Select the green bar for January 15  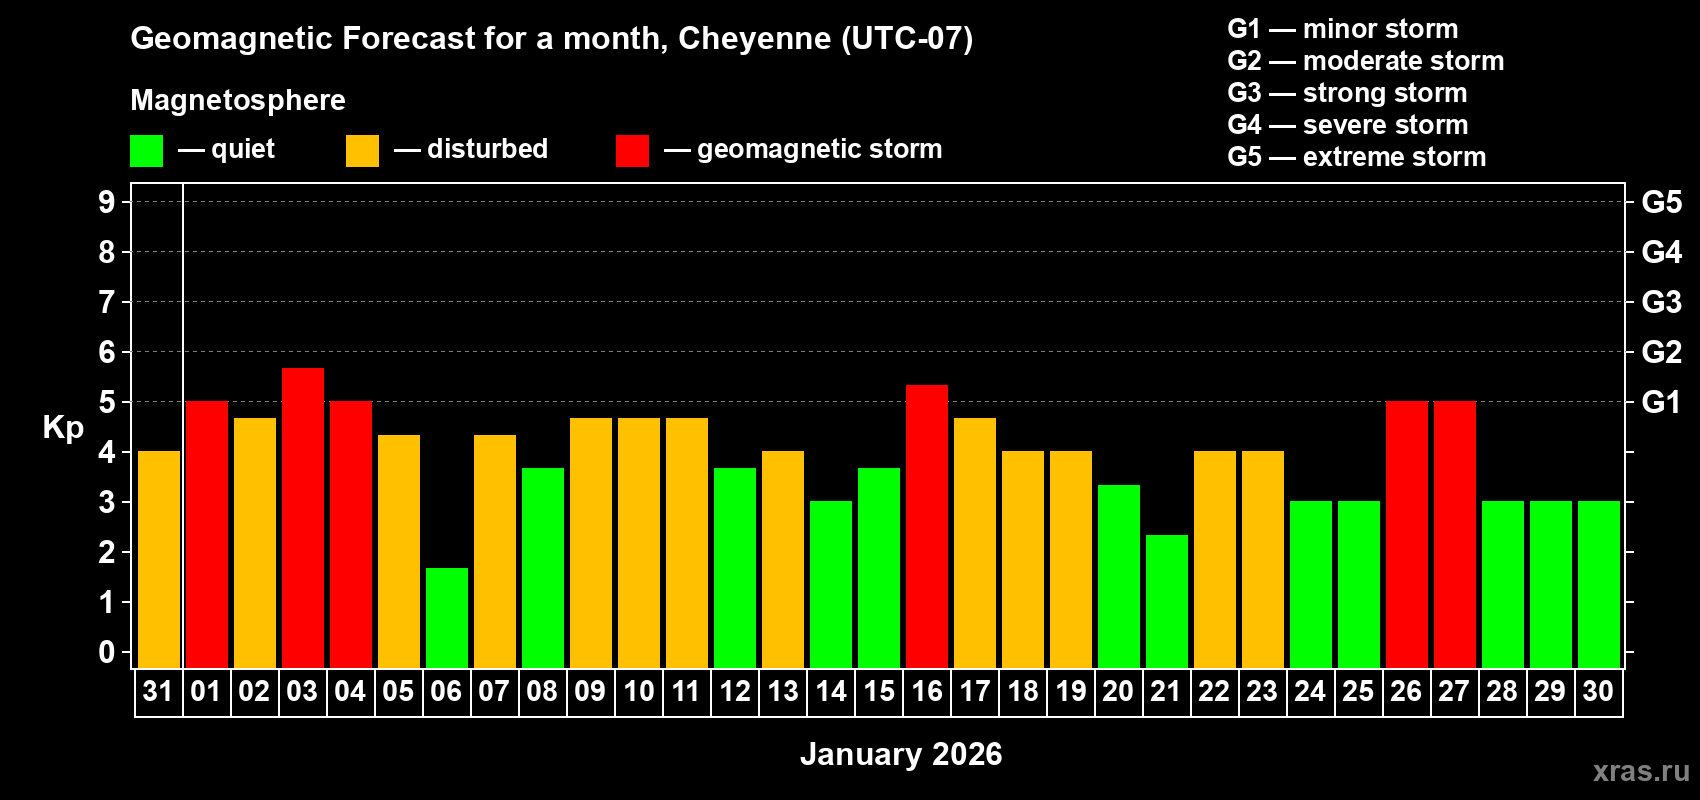click(879, 568)
